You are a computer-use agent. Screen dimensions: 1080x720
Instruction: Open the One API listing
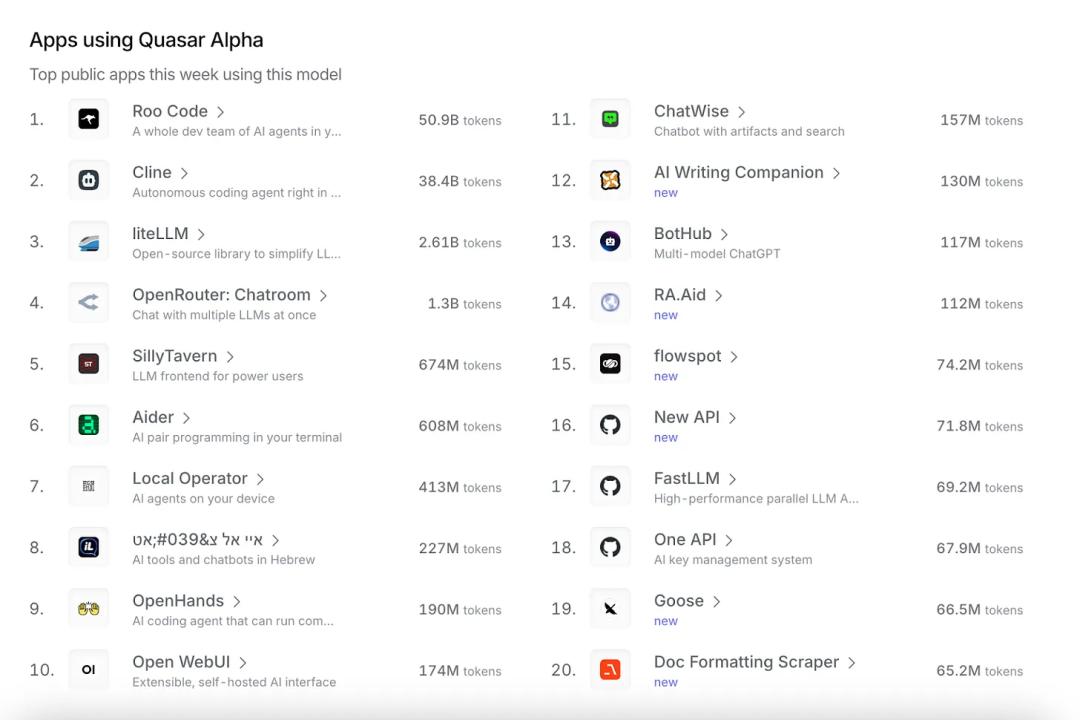point(685,540)
